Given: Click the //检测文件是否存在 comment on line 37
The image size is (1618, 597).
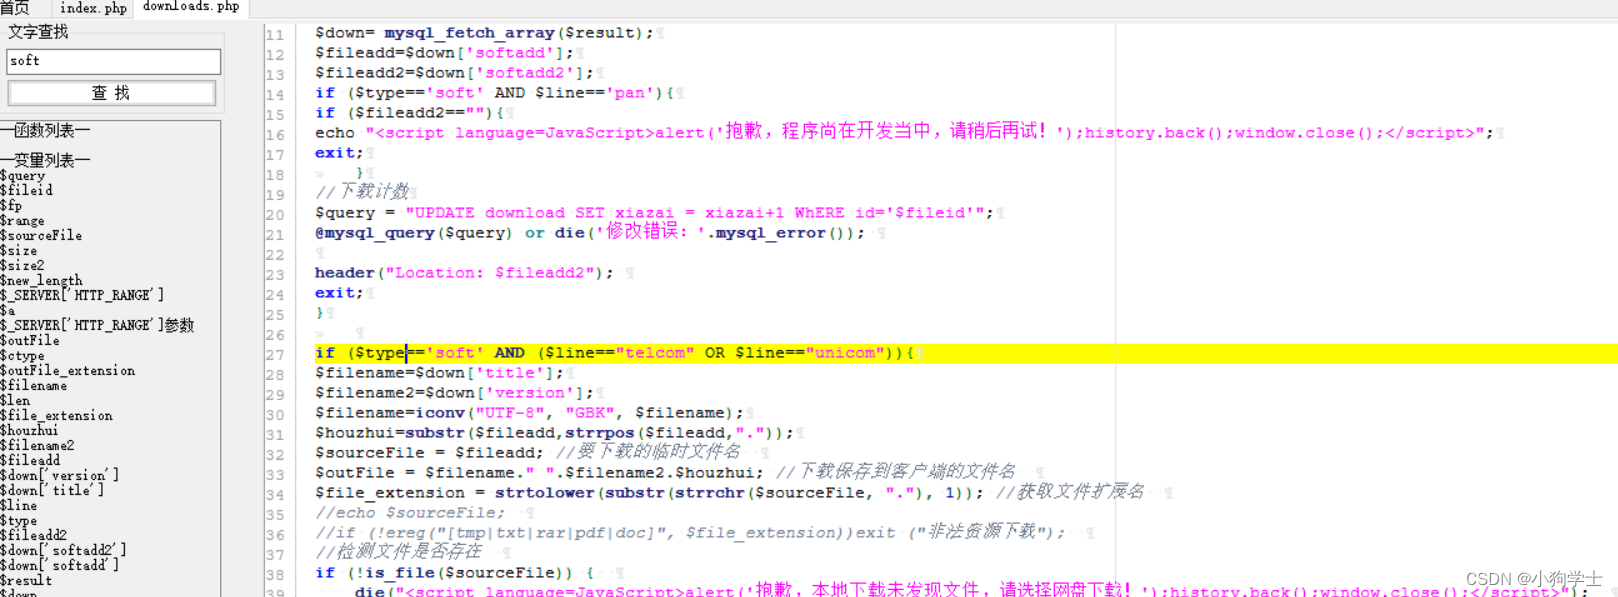Looking at the screenshot, I should click(398, 552).
